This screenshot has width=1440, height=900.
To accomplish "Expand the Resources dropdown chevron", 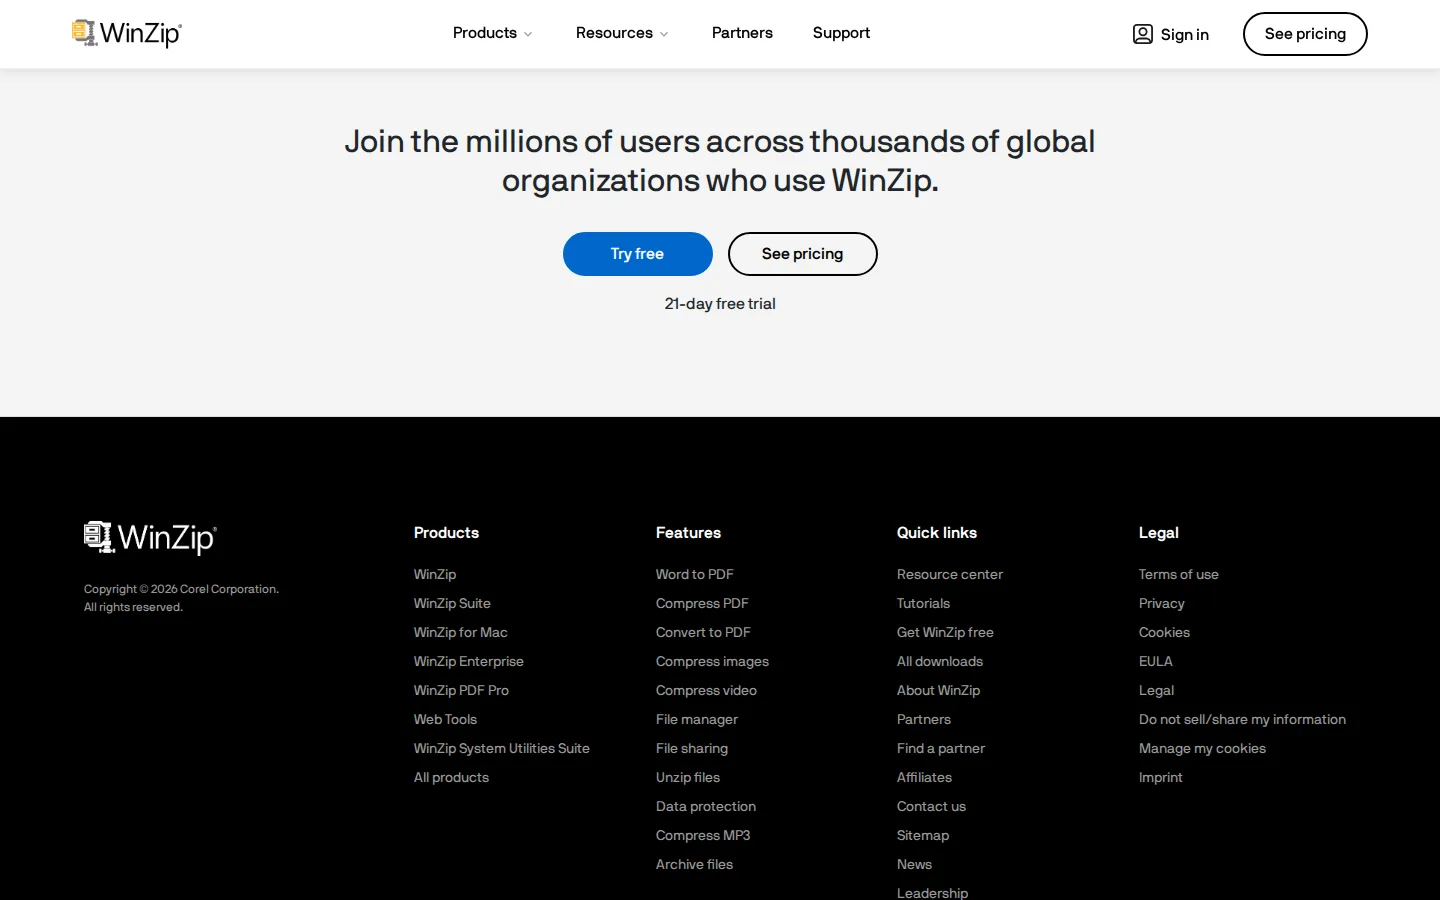I will (664, 34).
